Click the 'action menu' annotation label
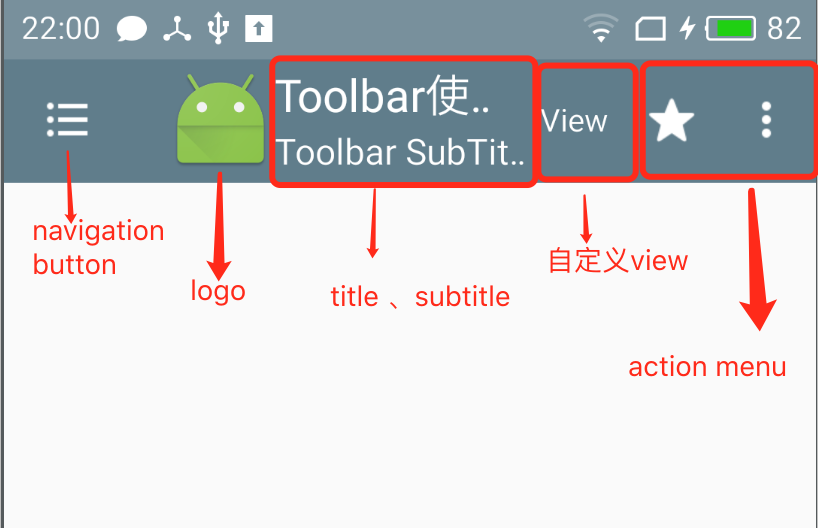 click(x=707, y=367)
